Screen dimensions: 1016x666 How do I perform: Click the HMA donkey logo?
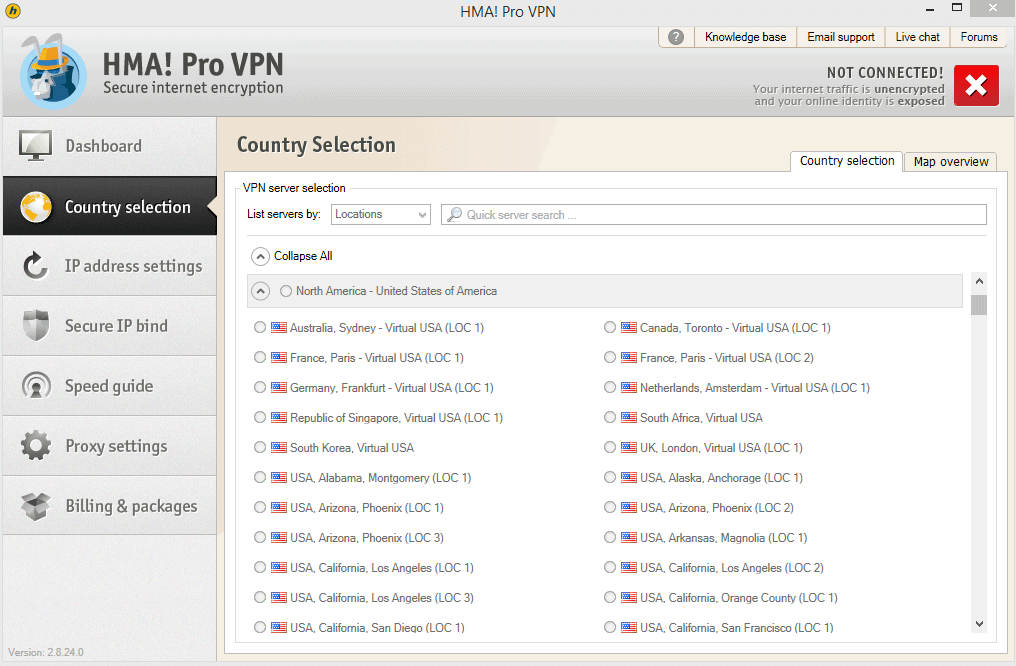pyautogui.click(x=52, y=72)
